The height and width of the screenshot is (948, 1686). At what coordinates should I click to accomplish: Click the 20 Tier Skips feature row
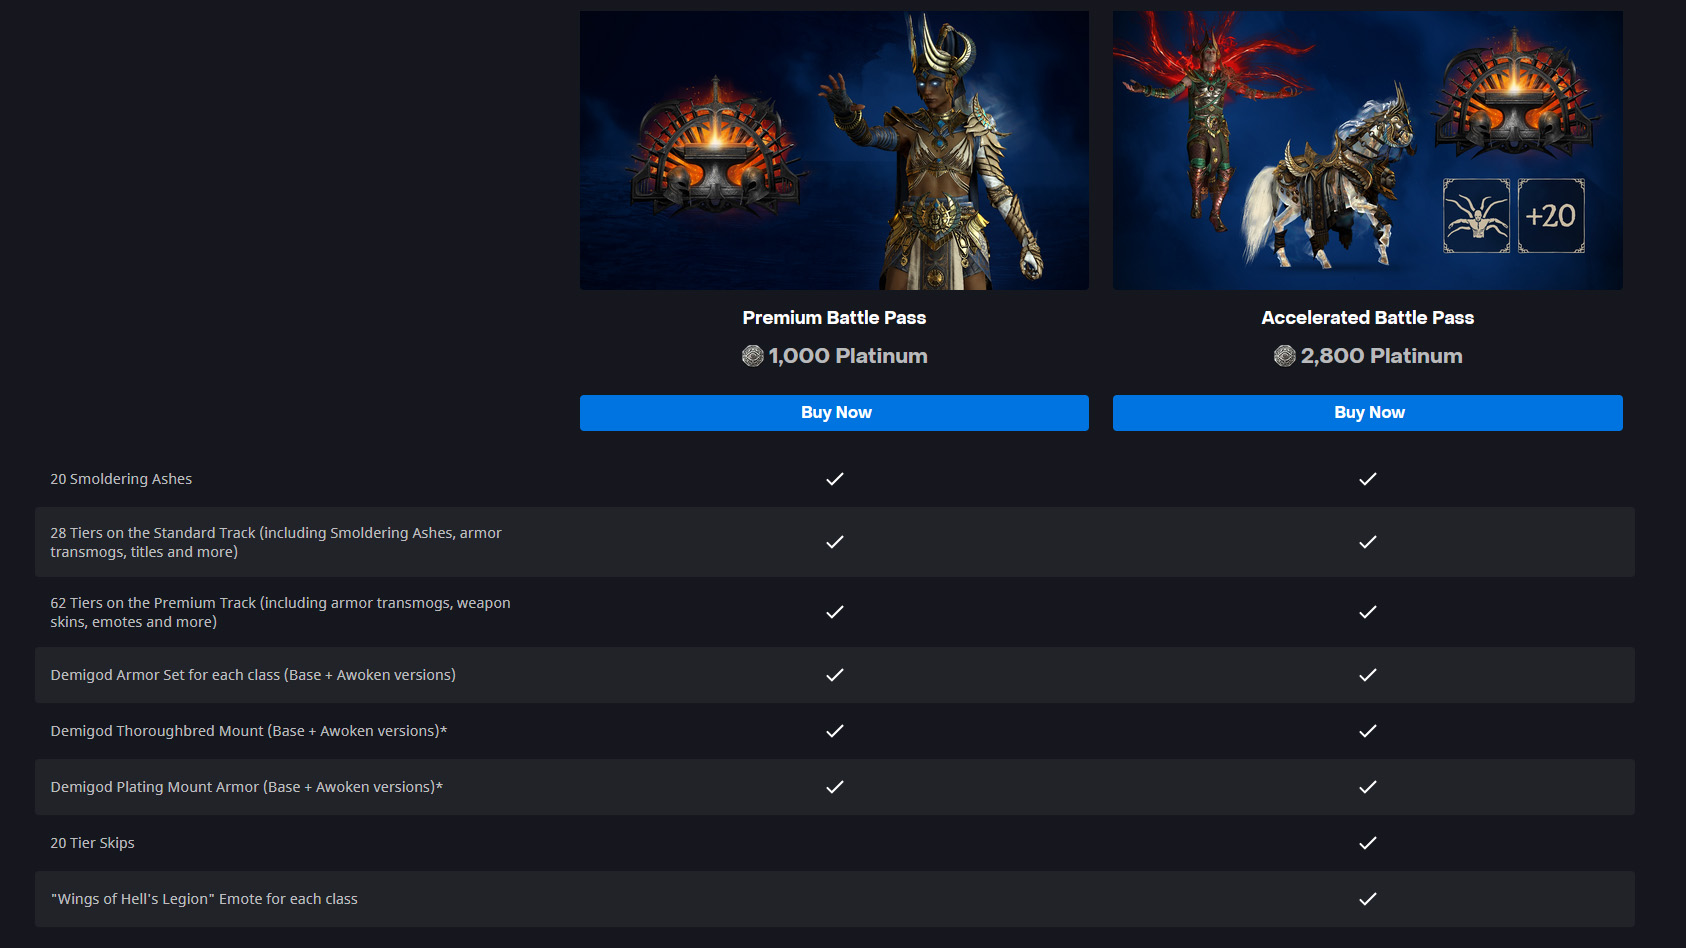[835, 843]
